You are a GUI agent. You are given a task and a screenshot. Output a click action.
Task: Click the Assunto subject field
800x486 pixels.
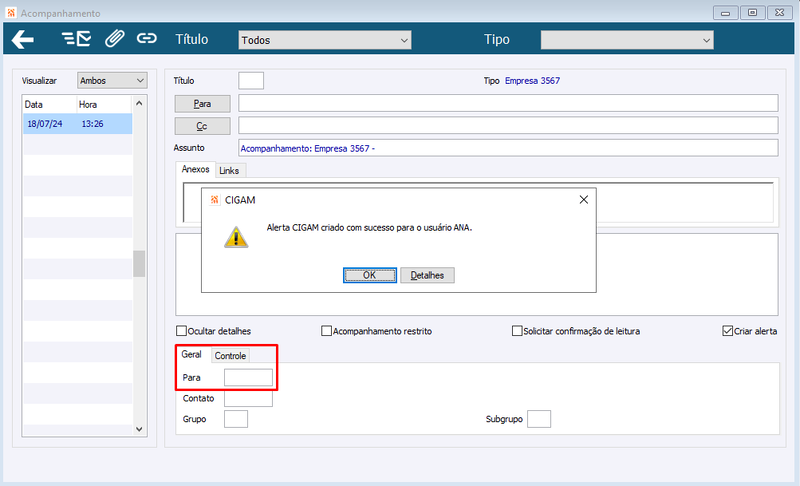(x=508, y=148)
